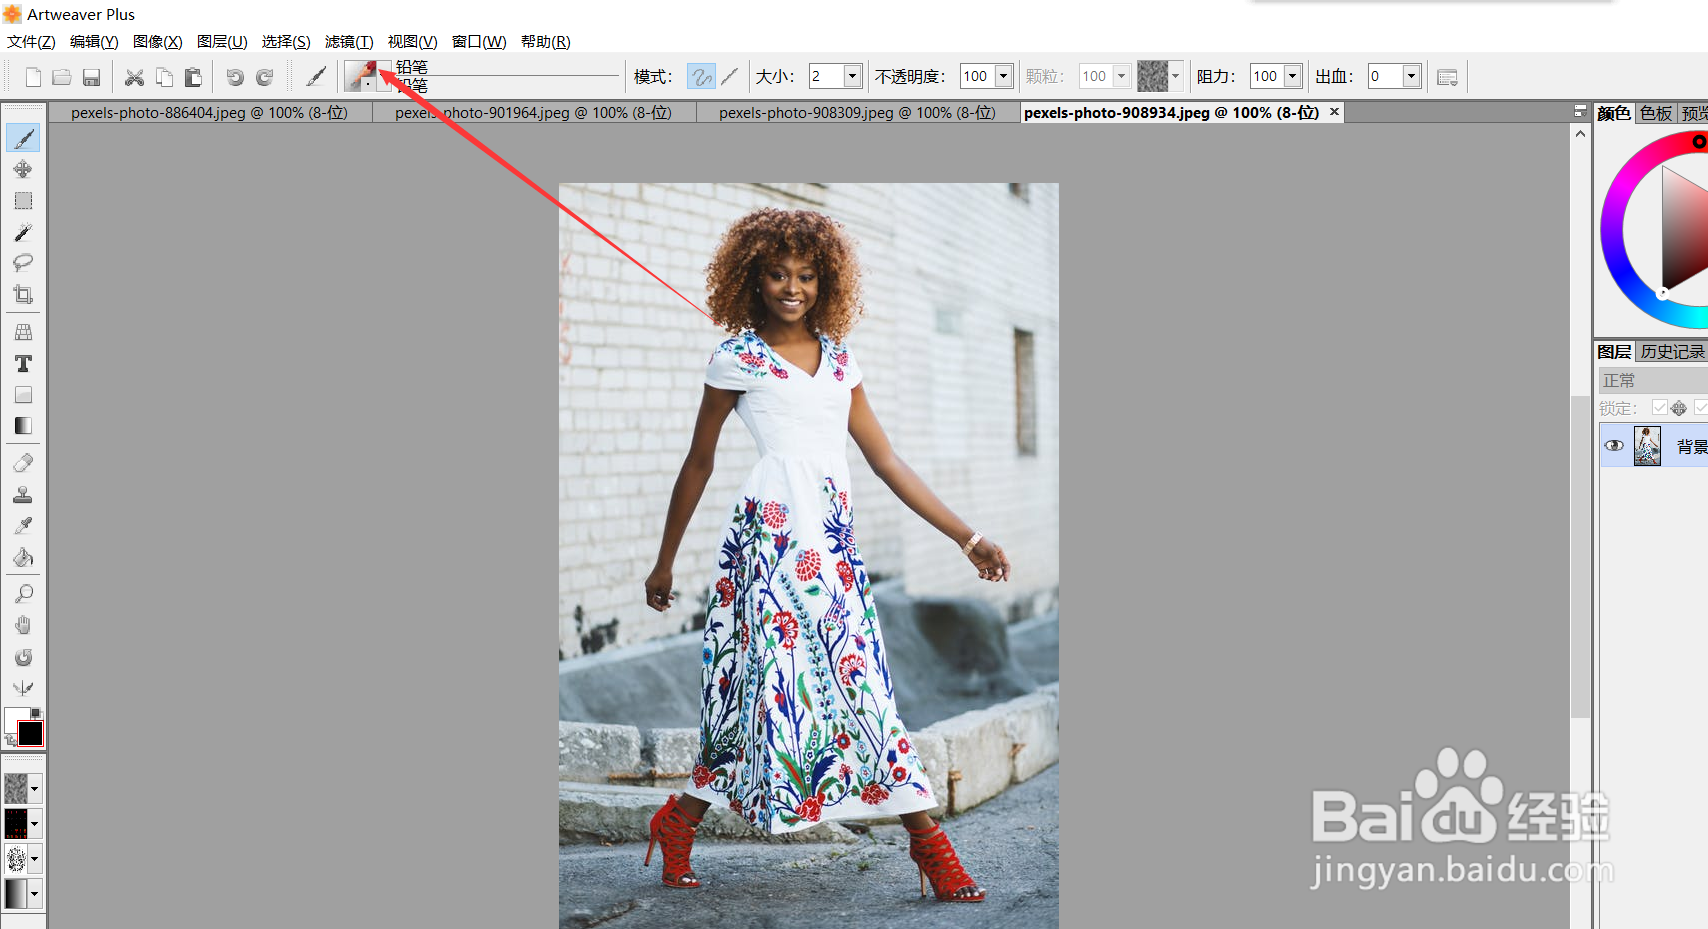1708x929 pixels.
Task: Select the Gradient tool
Action: tap(23, 426)
